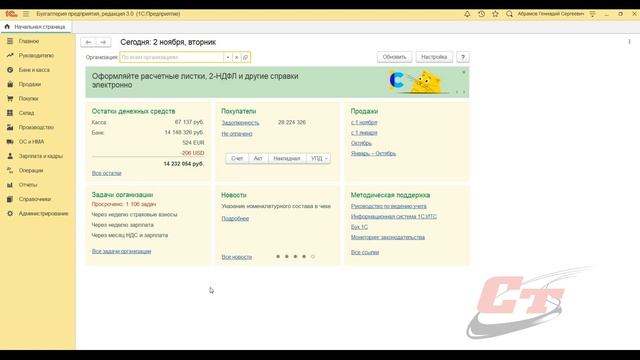Open the Бух.1С link
The width and height of the screenshot is (640, 360).
tap(359, 227)
